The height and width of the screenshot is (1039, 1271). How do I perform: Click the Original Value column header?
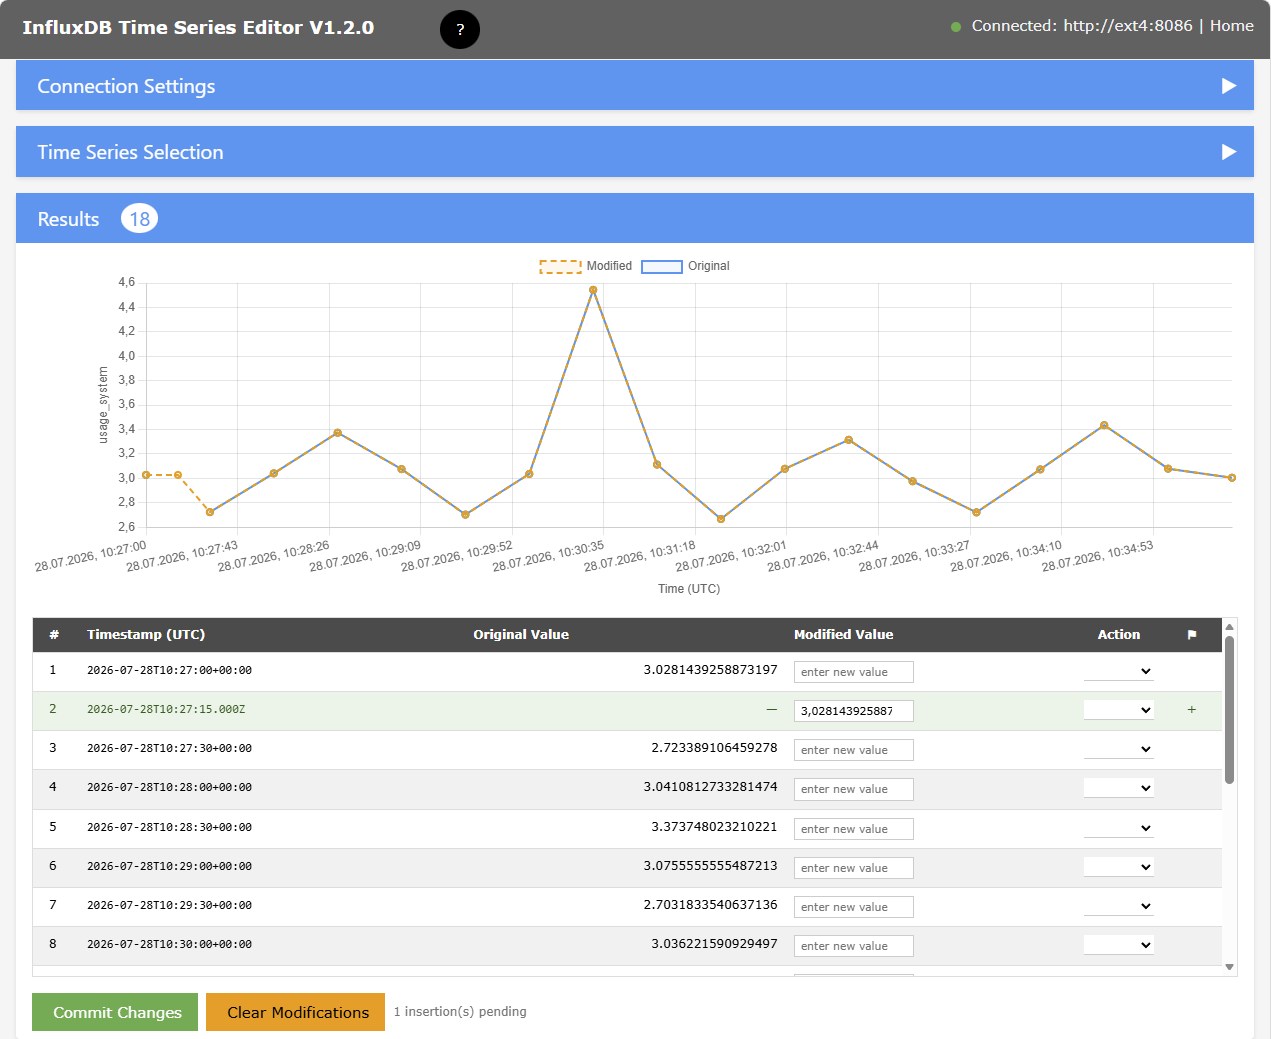[x=521, y=635]
